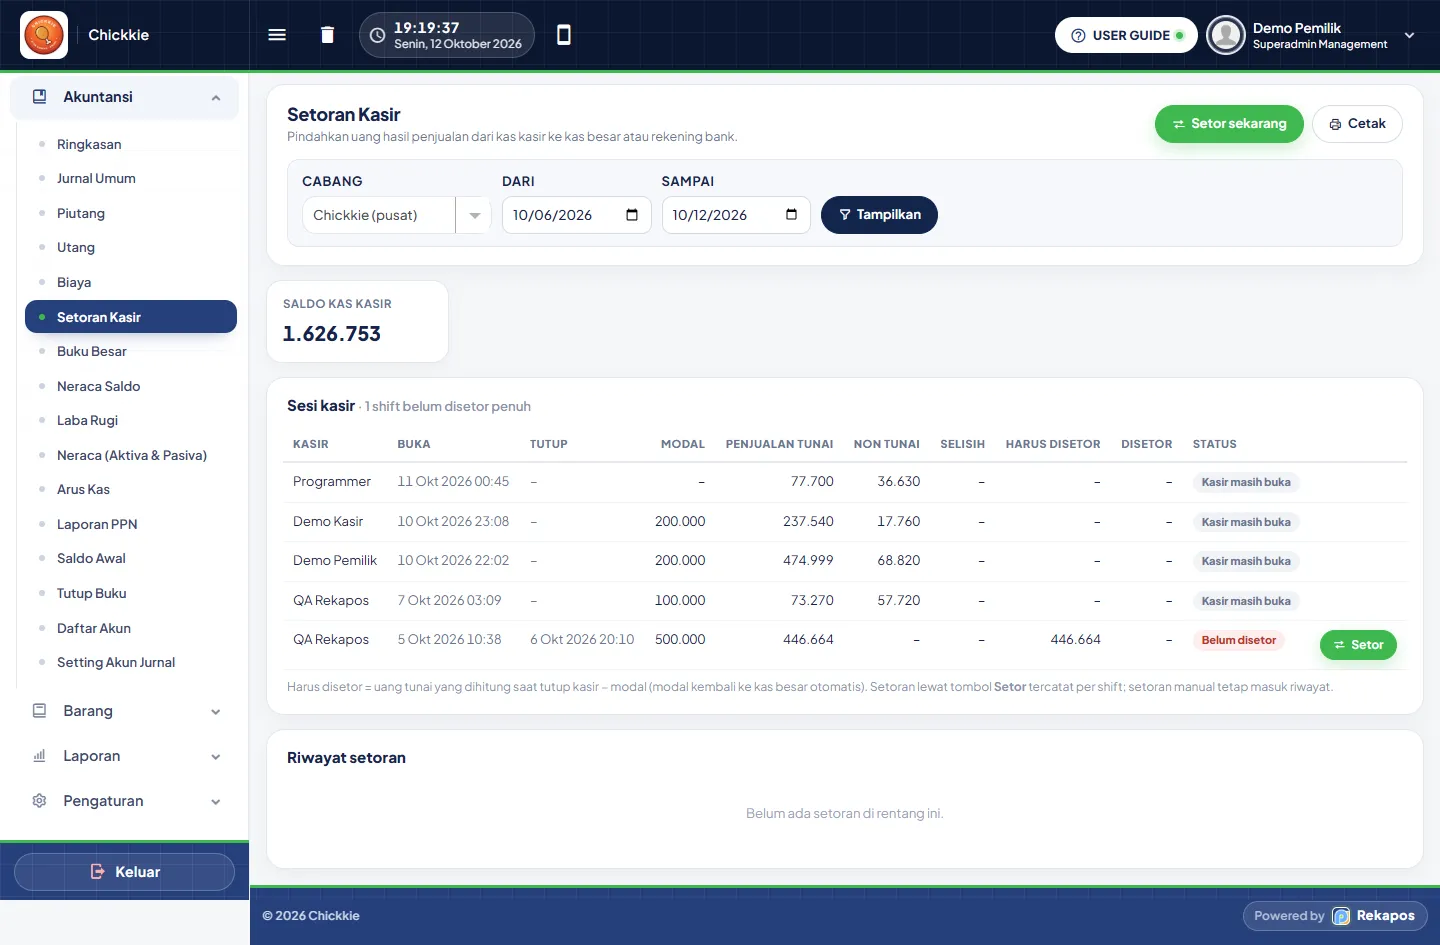This screenshot has width=1440, height=945.
Task: Click Setor for the QA Rekapos shift
Action: point(1358,645)
